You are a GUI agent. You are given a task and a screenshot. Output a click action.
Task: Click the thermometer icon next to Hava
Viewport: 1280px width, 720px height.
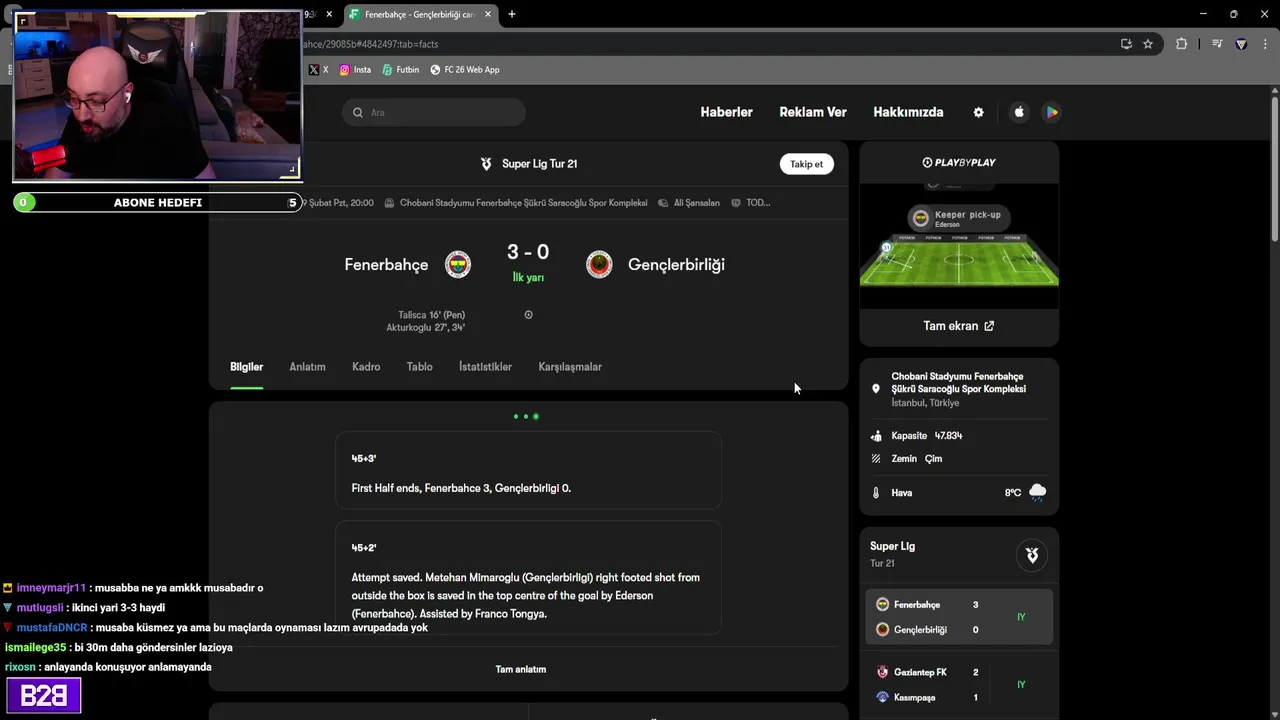click(x=876, y=493)
